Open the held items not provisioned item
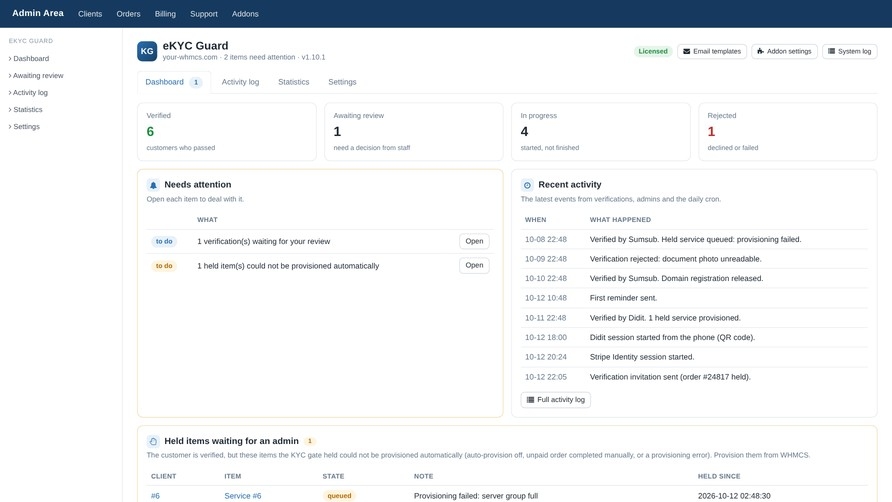This screenshot has height=502, width=892. 474,265
